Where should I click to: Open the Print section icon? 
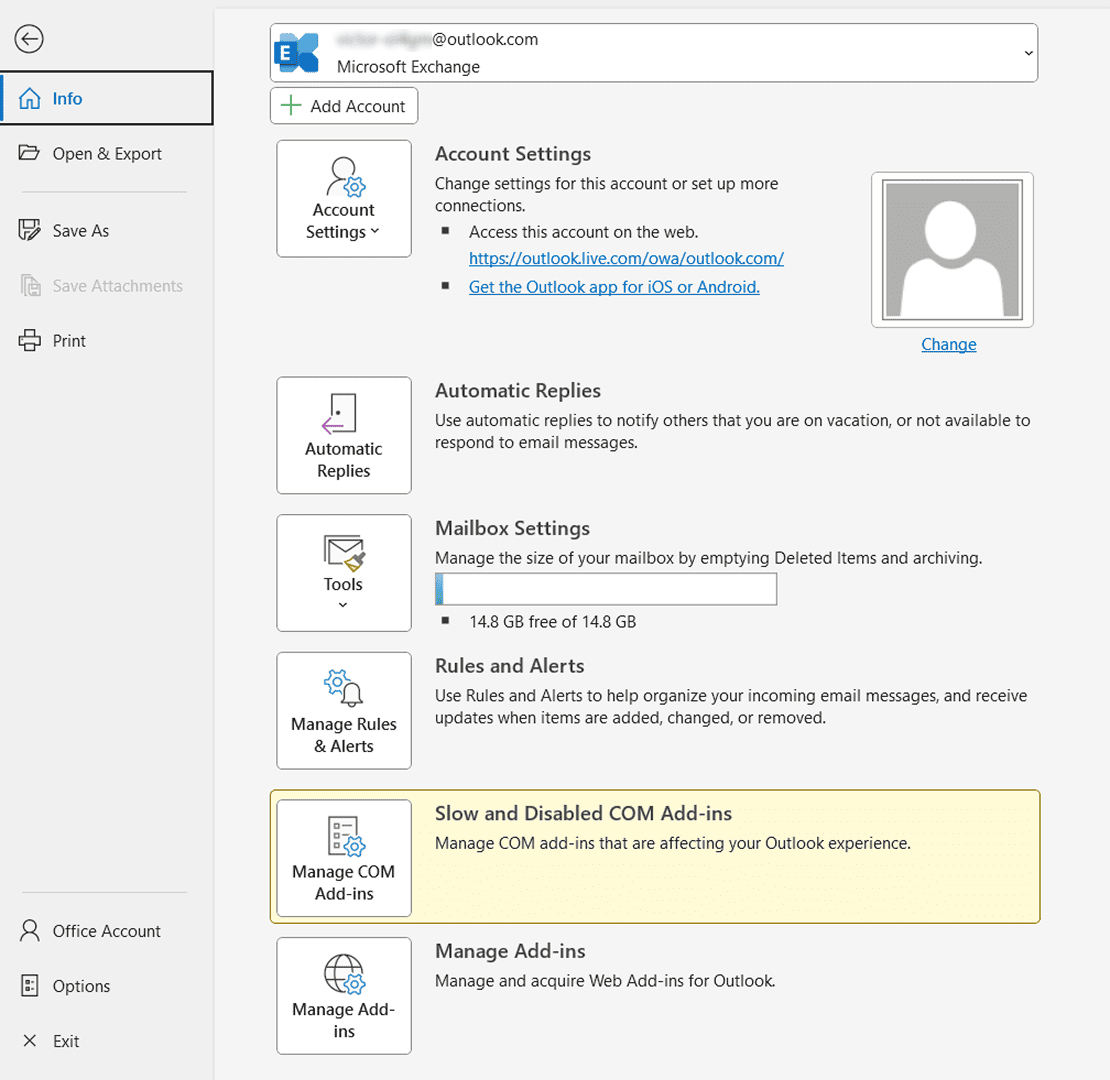click(x=30, y=340)
